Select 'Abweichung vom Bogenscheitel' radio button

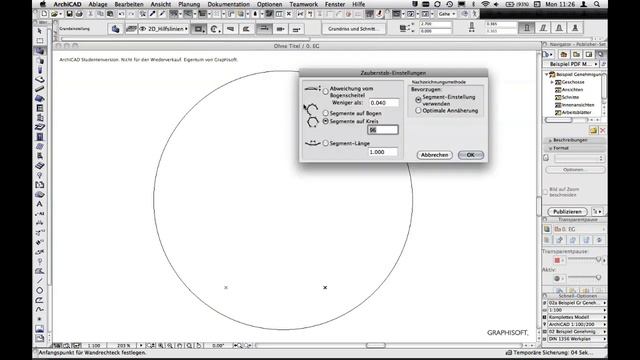(x=325, y=91)
